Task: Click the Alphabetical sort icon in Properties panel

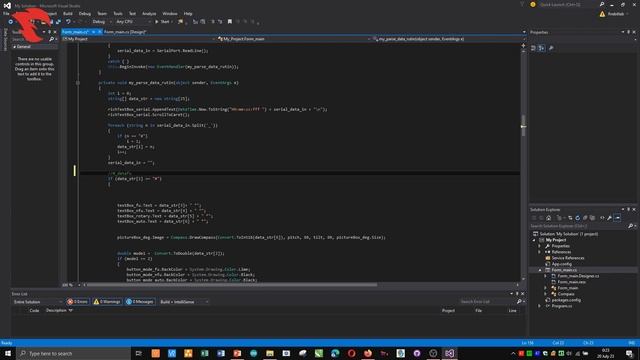Action: pos(541,48)
